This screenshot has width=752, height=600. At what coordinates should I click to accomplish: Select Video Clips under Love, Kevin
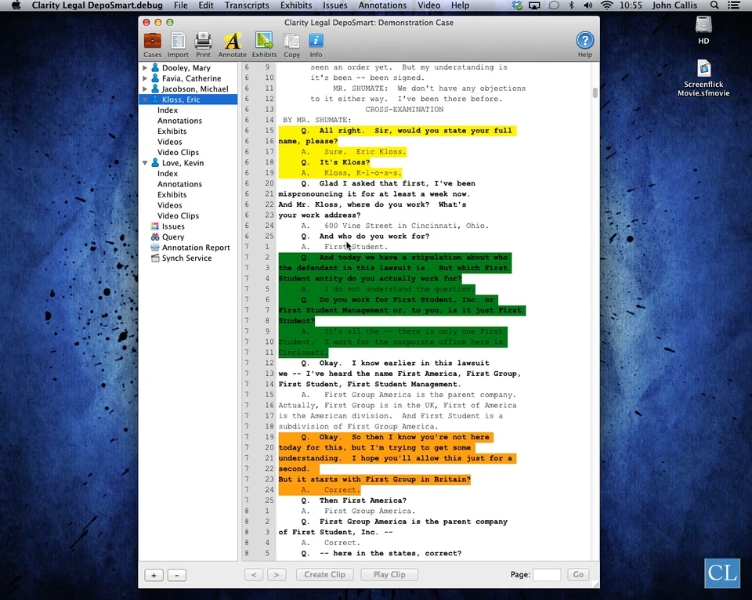point(178,215)
